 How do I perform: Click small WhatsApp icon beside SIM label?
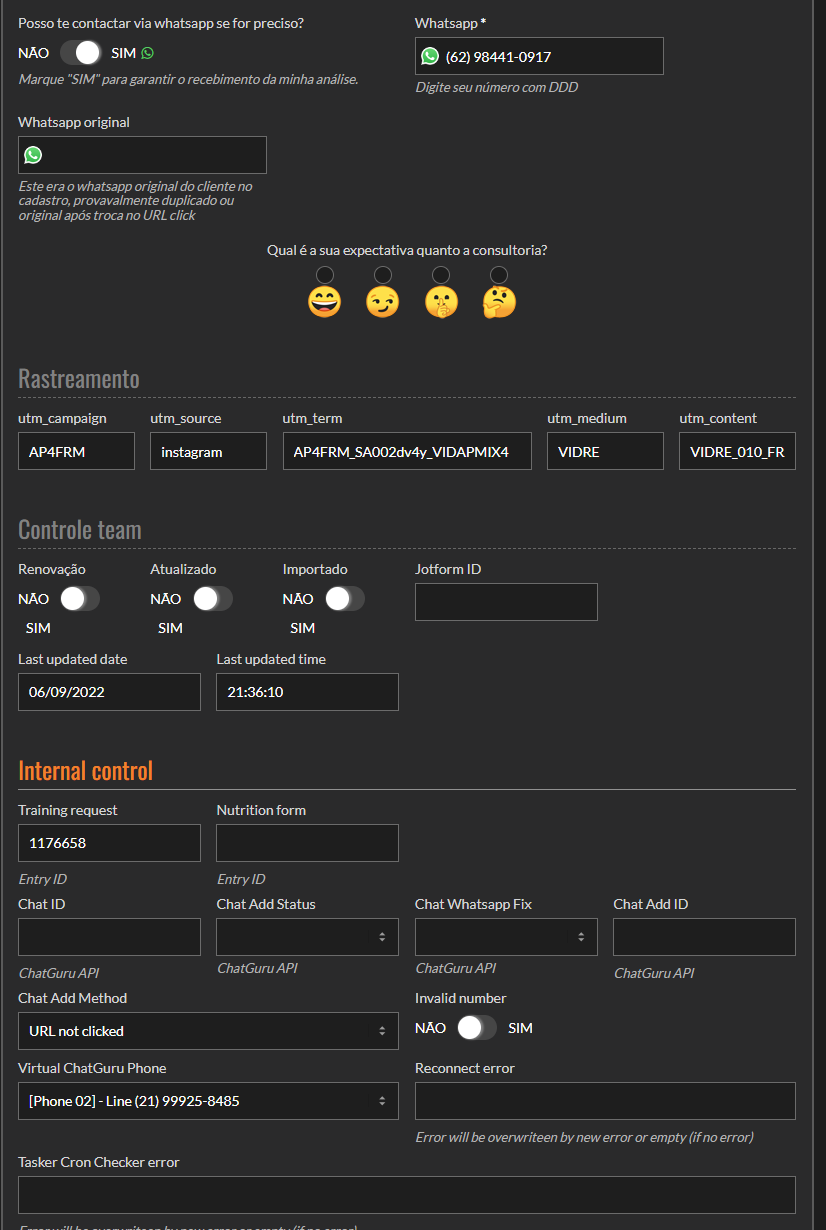[x=148, y=53]
